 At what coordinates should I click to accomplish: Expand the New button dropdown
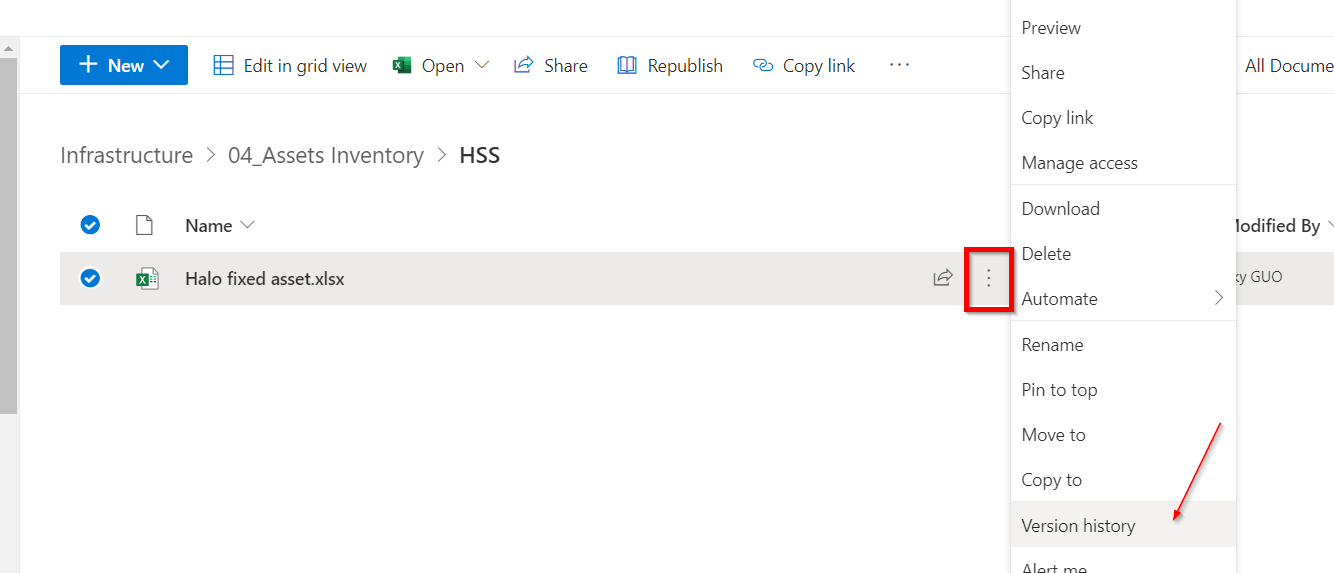click(161, 65)
